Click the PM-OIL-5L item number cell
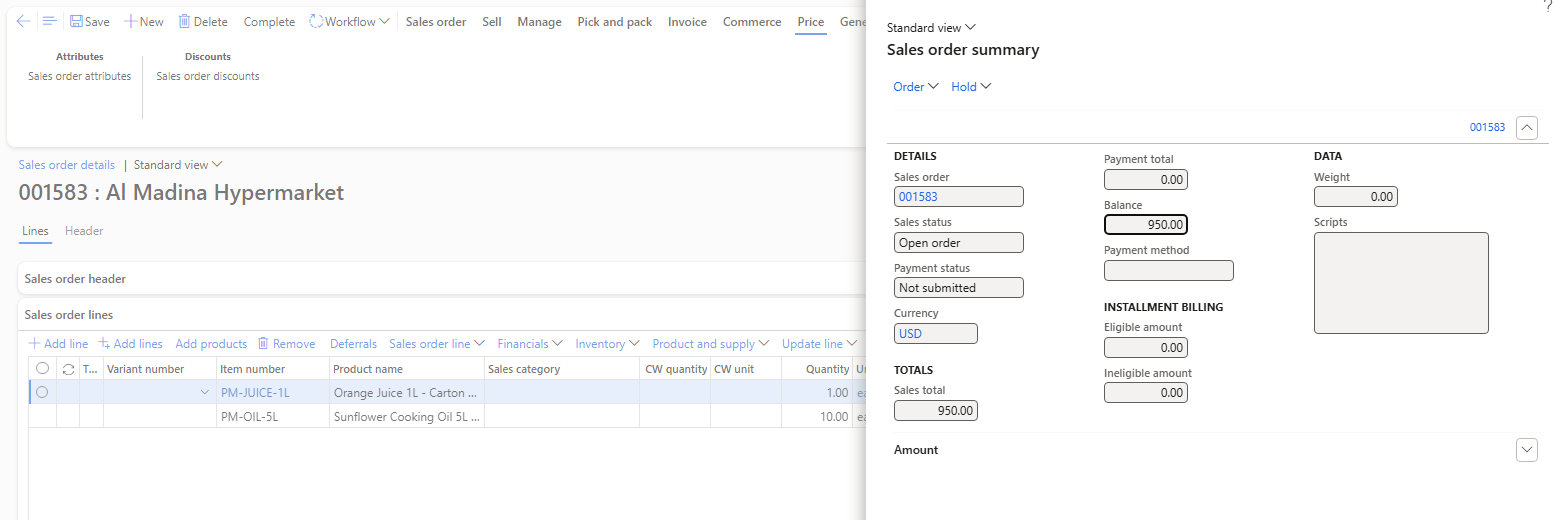 point(273,417)
